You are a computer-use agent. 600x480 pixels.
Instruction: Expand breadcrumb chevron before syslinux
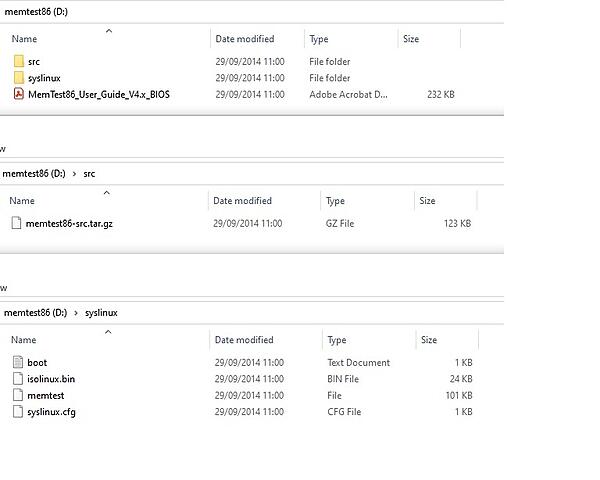(76, 313)
